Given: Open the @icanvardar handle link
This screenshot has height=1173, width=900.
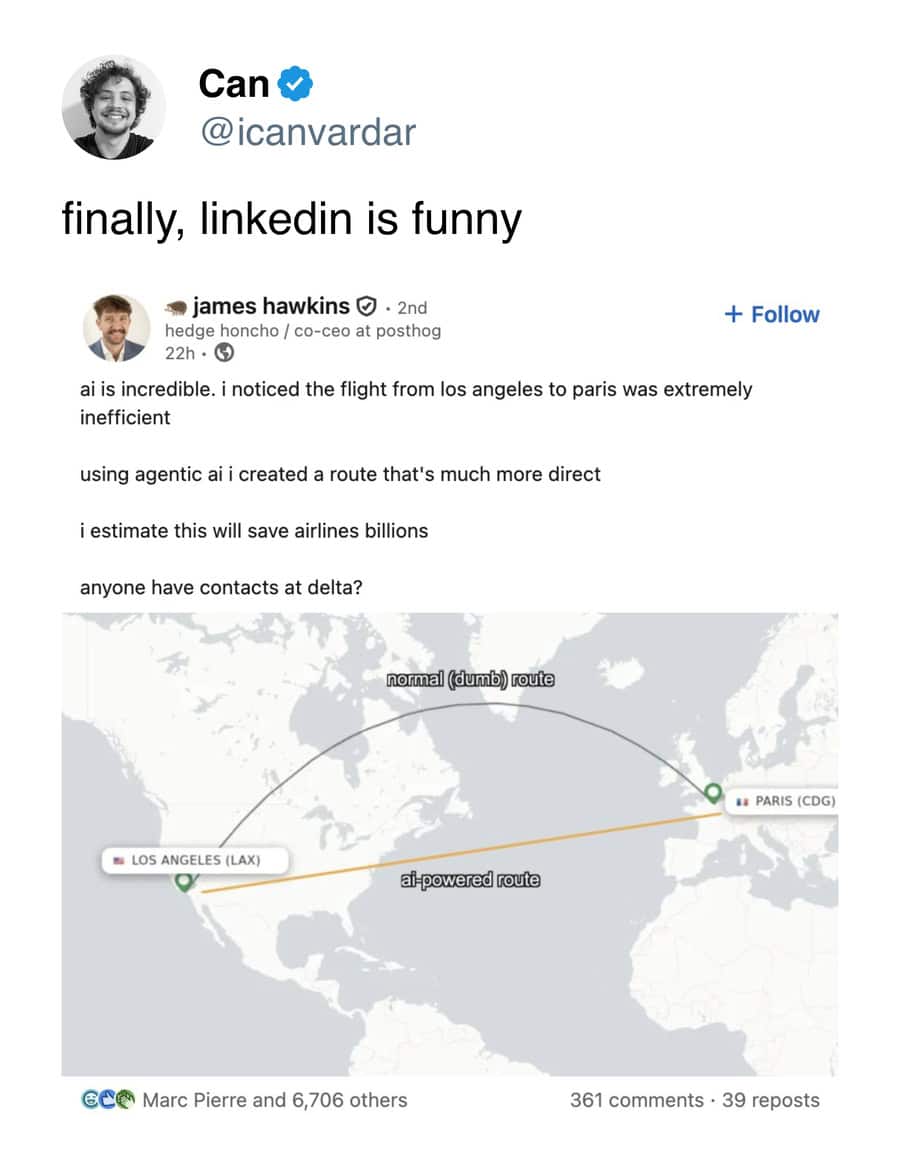Looking at the screenshot, I should [x=307, y=133].
